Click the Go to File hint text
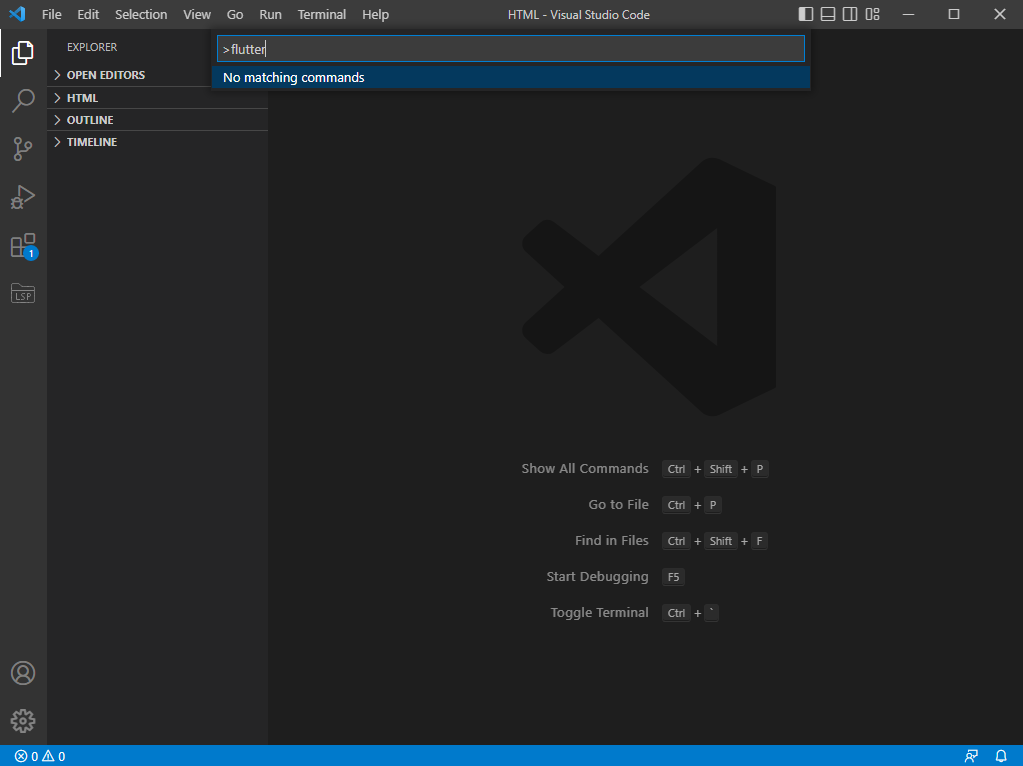The width and height of the screenshot is (1023, 766). tap(618, 504)
